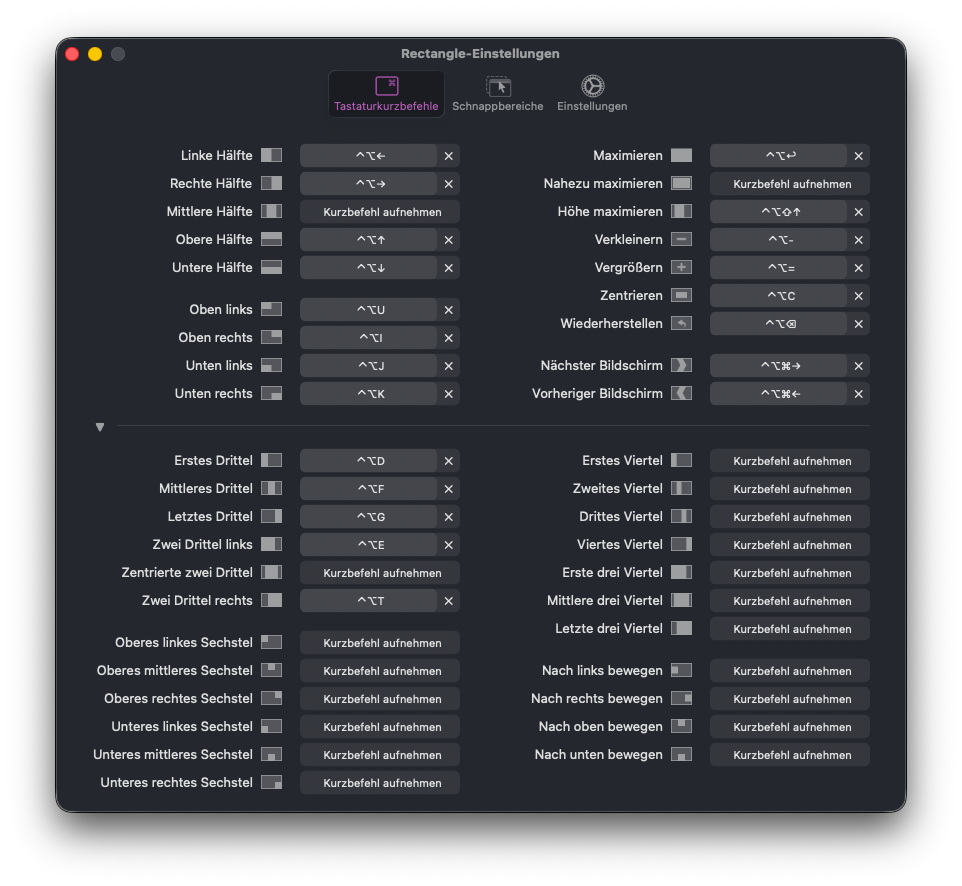
Task: Click the Linke Hälfte window icon
Action: point(271,156)
